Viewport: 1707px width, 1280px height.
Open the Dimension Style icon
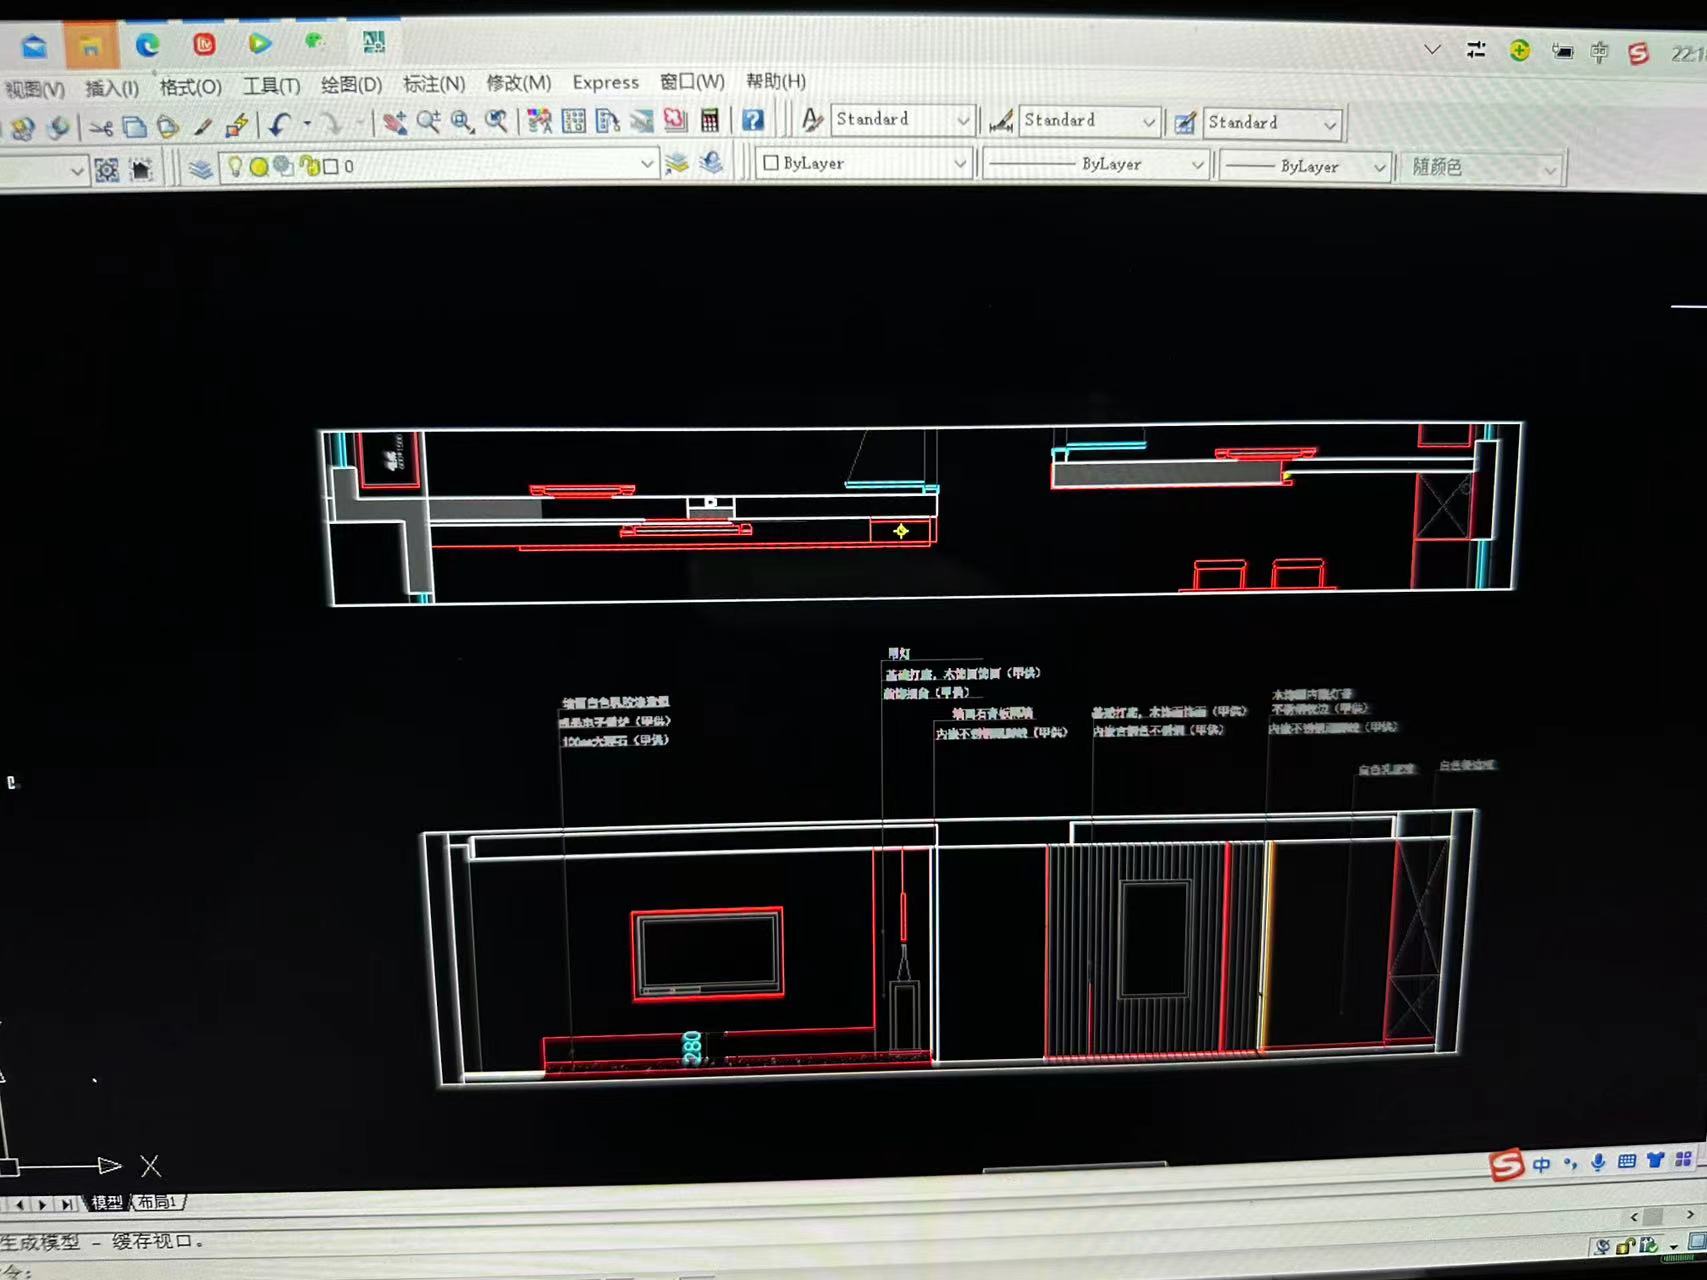[1000, 122]
